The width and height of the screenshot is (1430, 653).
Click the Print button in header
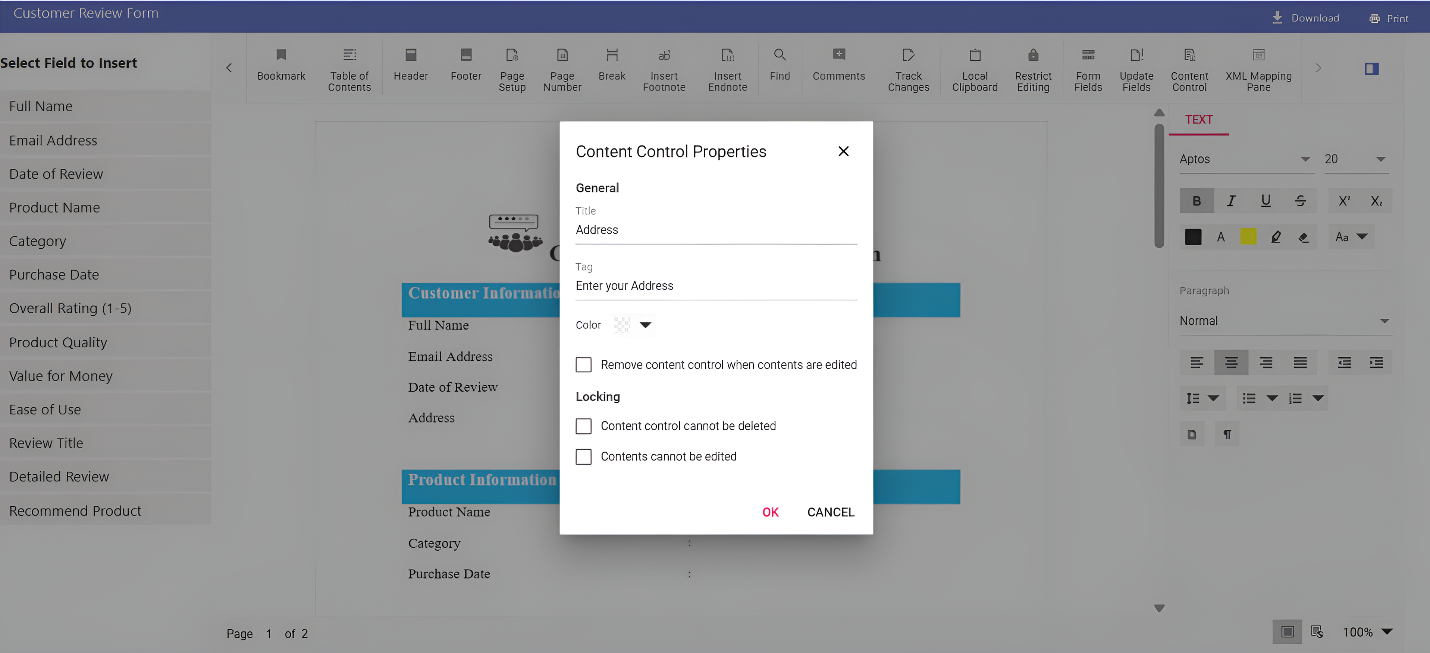pos(1389,18)
